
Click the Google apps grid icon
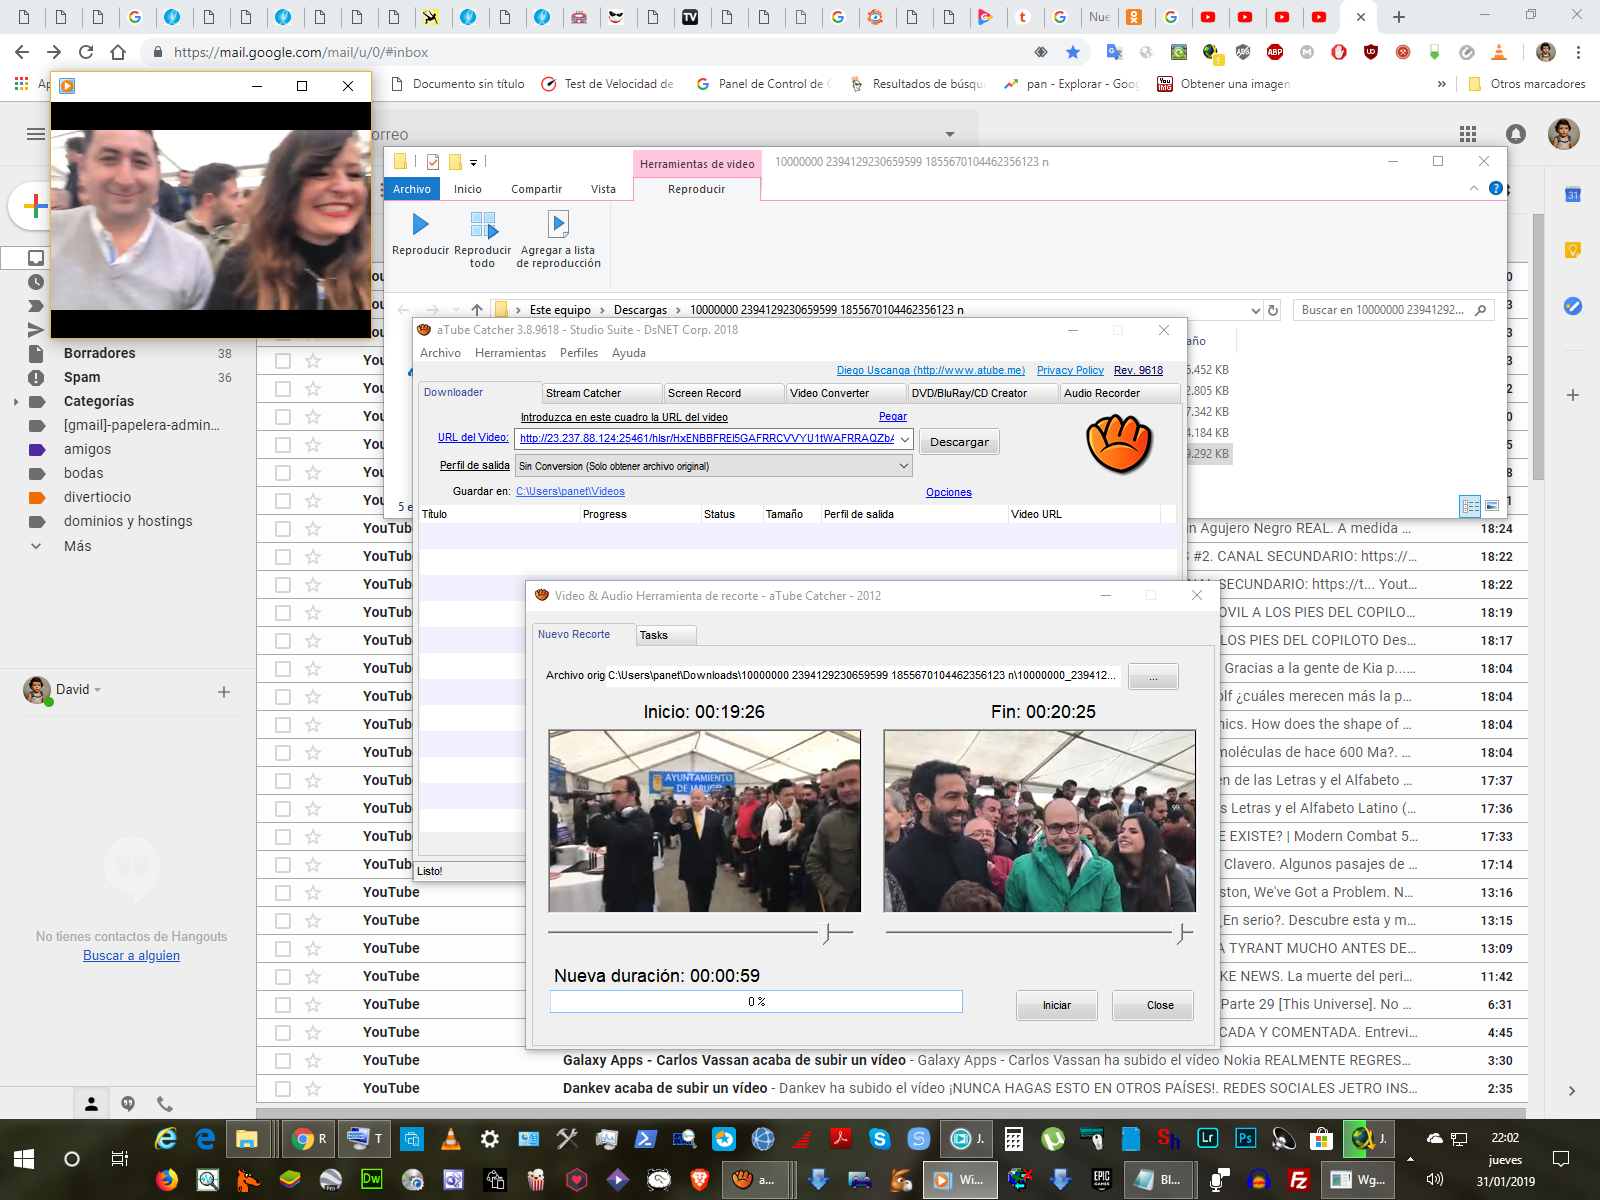1468,134
